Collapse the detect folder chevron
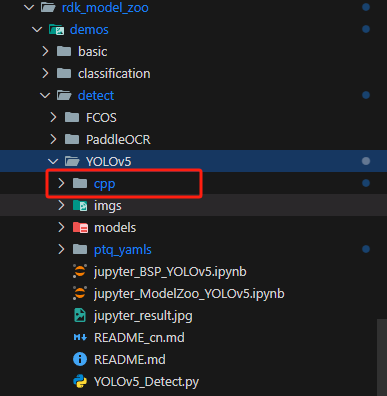Image resolution: width=387 pixels, height=396 pixels. (45, 95)
